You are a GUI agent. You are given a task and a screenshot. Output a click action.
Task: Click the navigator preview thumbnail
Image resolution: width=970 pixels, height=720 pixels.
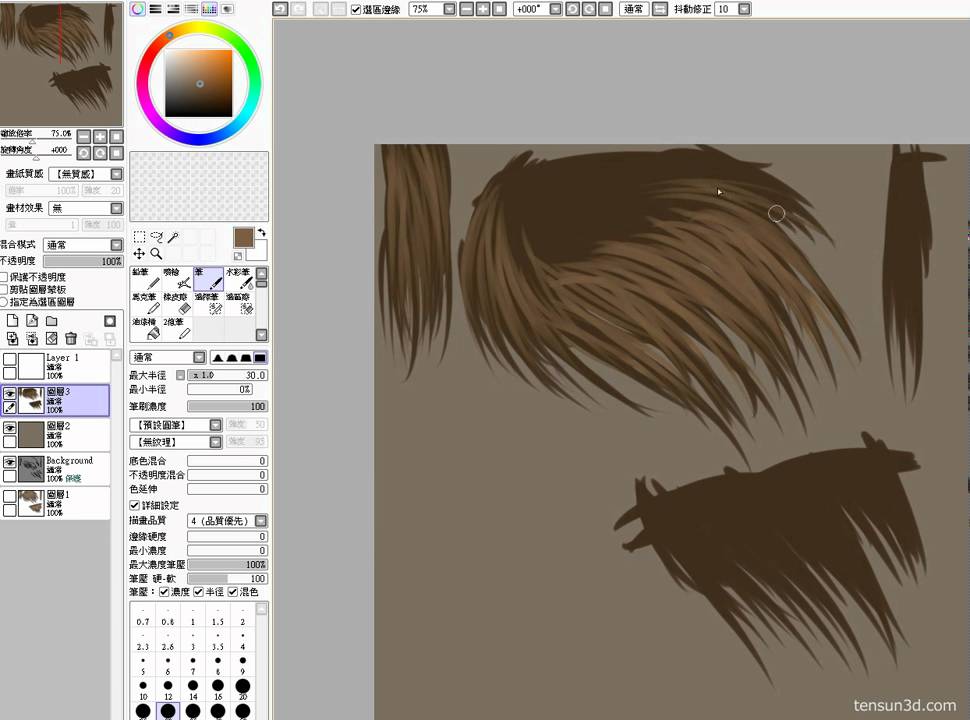click(61, 63)
